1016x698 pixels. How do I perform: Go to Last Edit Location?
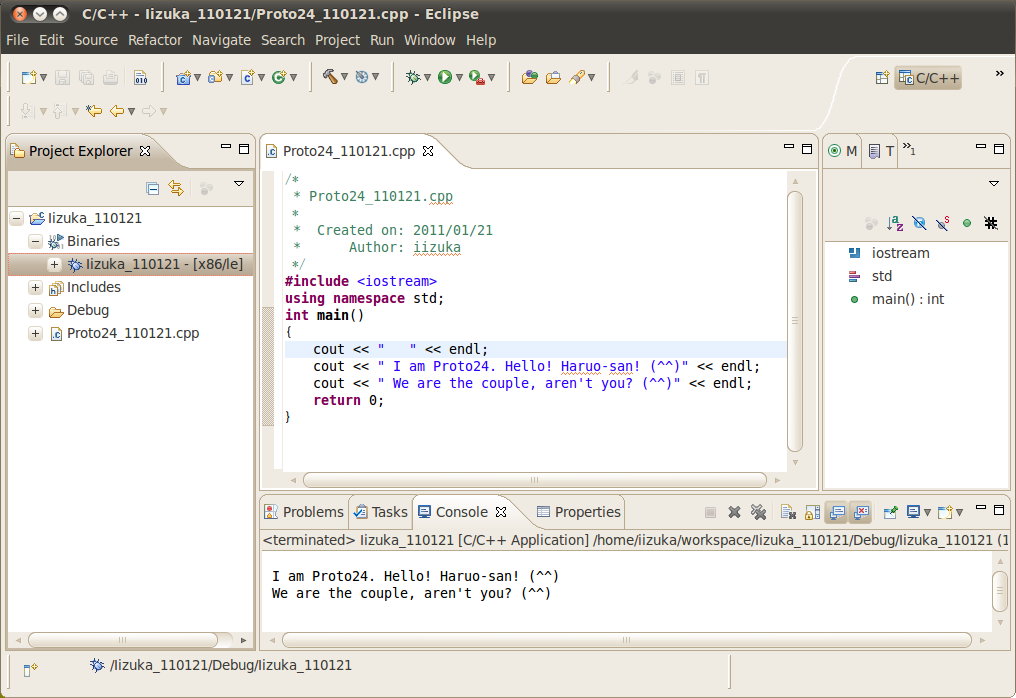click(94, 111)
